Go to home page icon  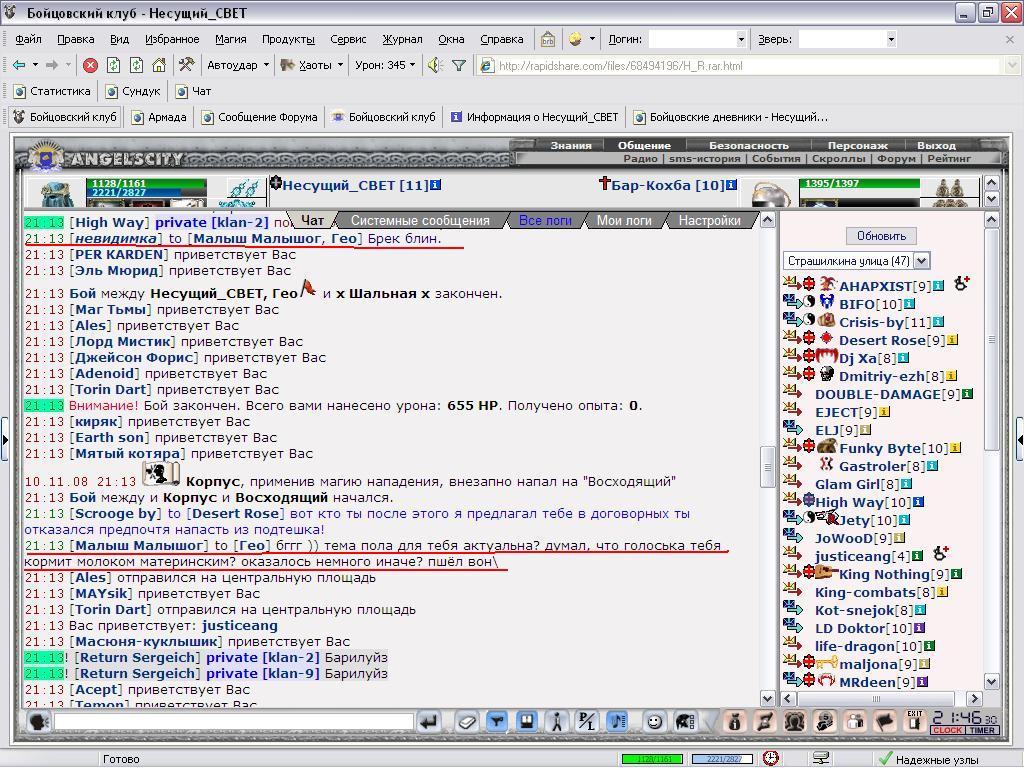click(159, 65)
